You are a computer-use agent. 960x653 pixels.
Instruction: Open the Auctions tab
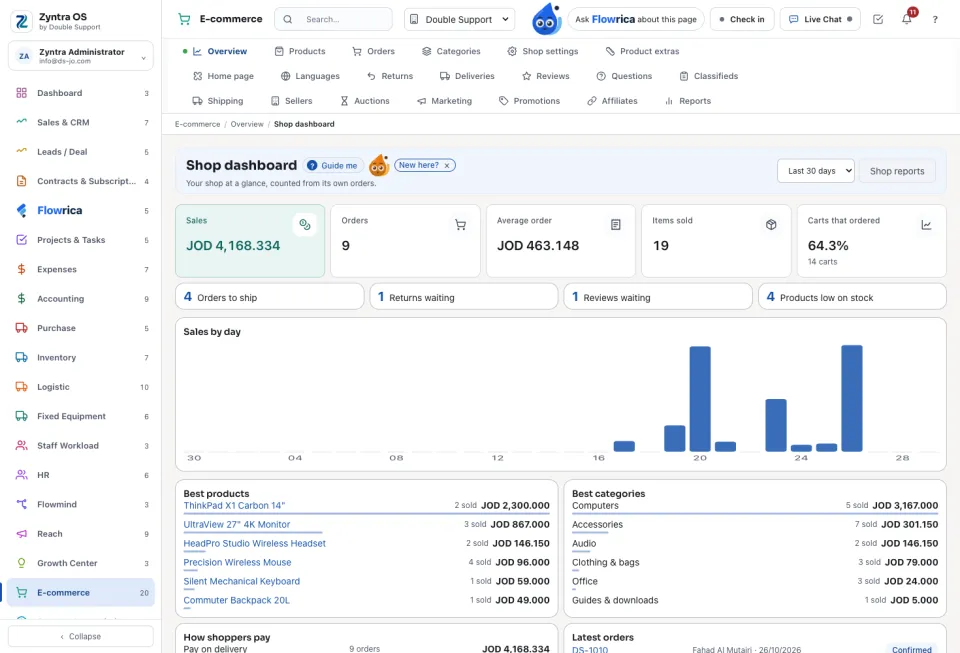click(365, 101)
